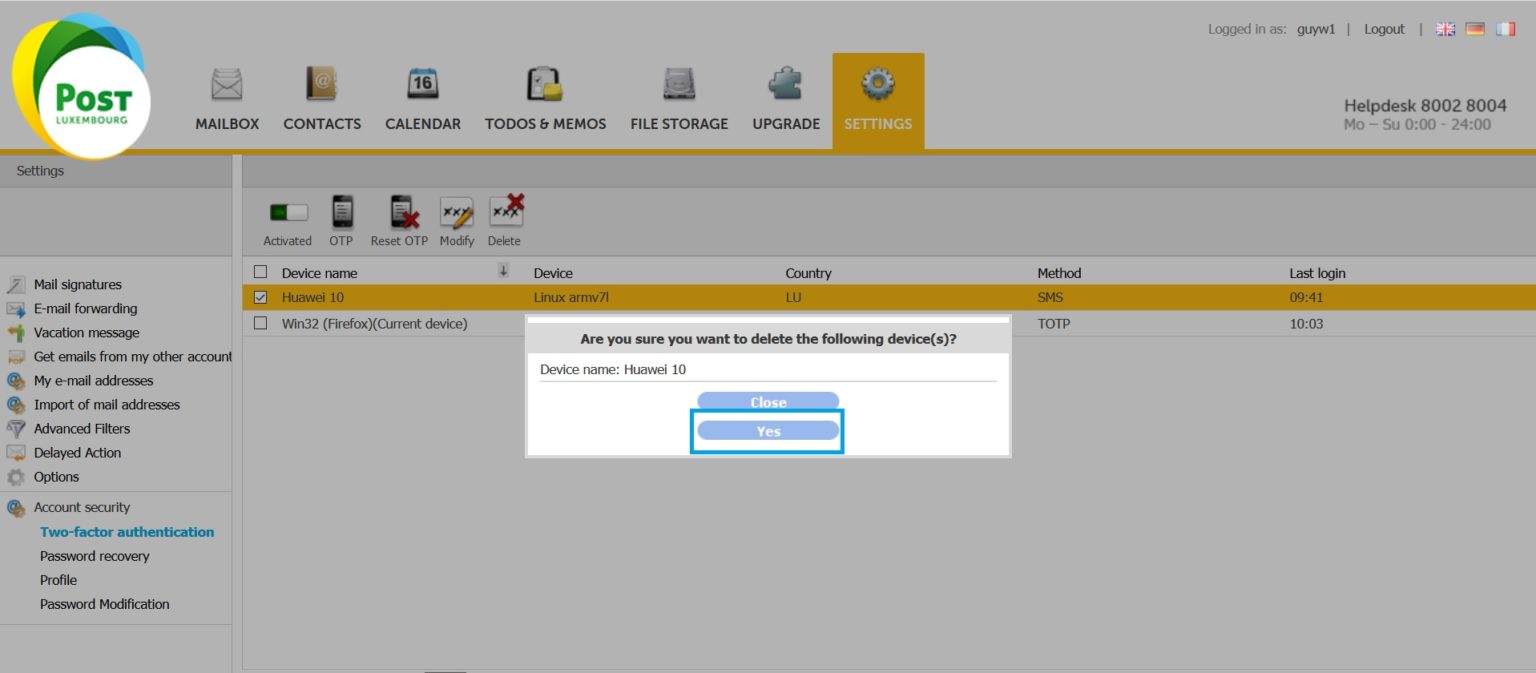This screenshot has height=673, width=1536.
Task: Open the Mailbox envelope icon
Action: [227, 85]
